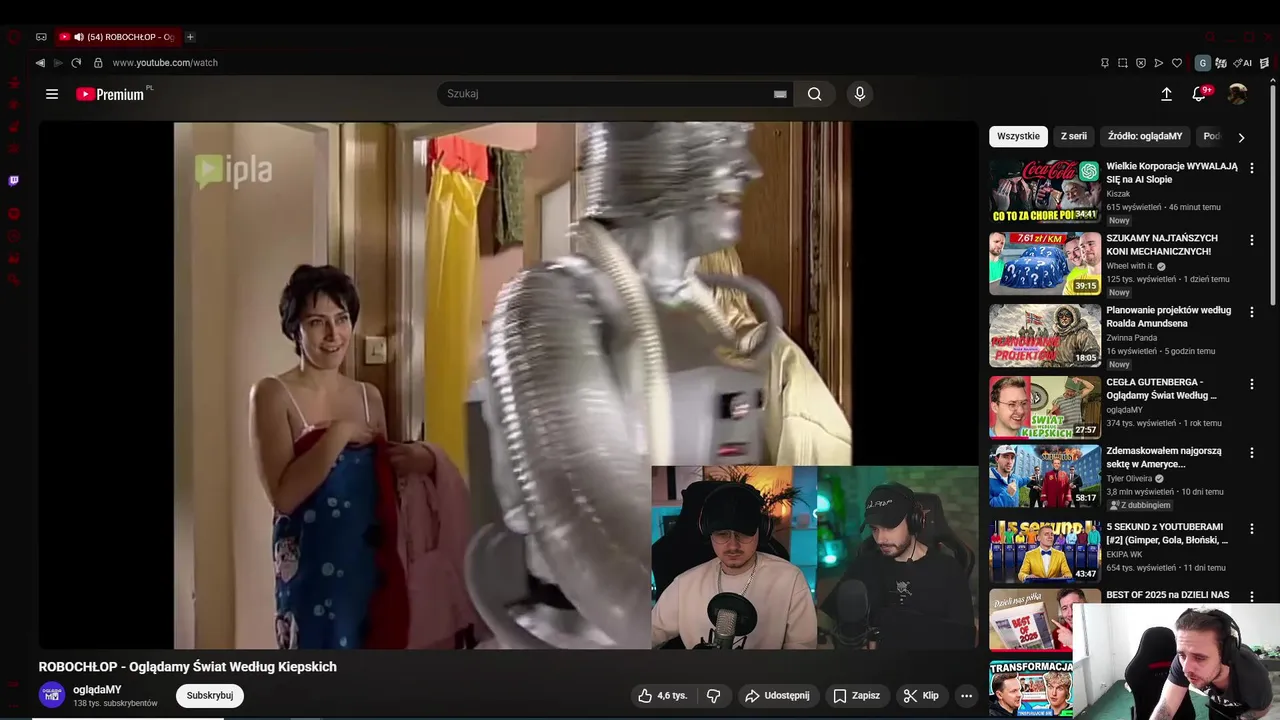Reload the page with the refresh icon
Viewport: 1280px width, 720px height.
(76, 63)
